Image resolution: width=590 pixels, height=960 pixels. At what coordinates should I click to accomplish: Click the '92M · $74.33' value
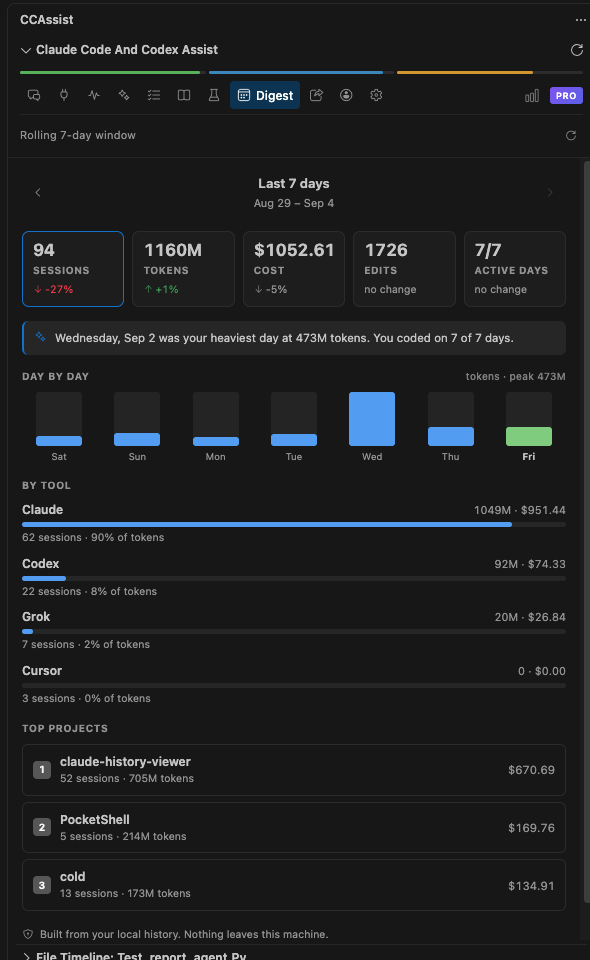pos(530,564)
